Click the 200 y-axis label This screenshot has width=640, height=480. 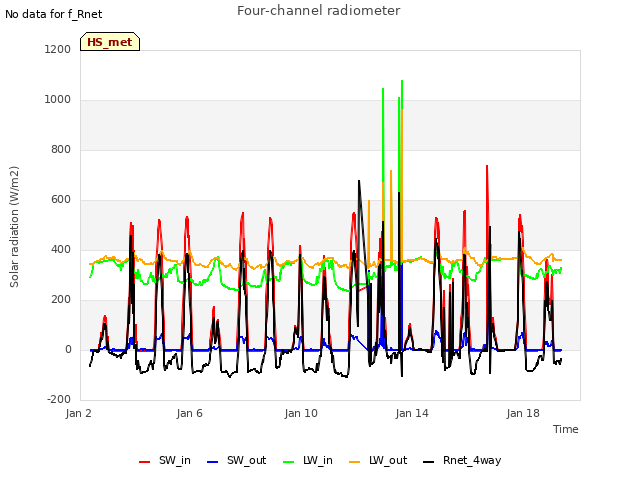61,299
